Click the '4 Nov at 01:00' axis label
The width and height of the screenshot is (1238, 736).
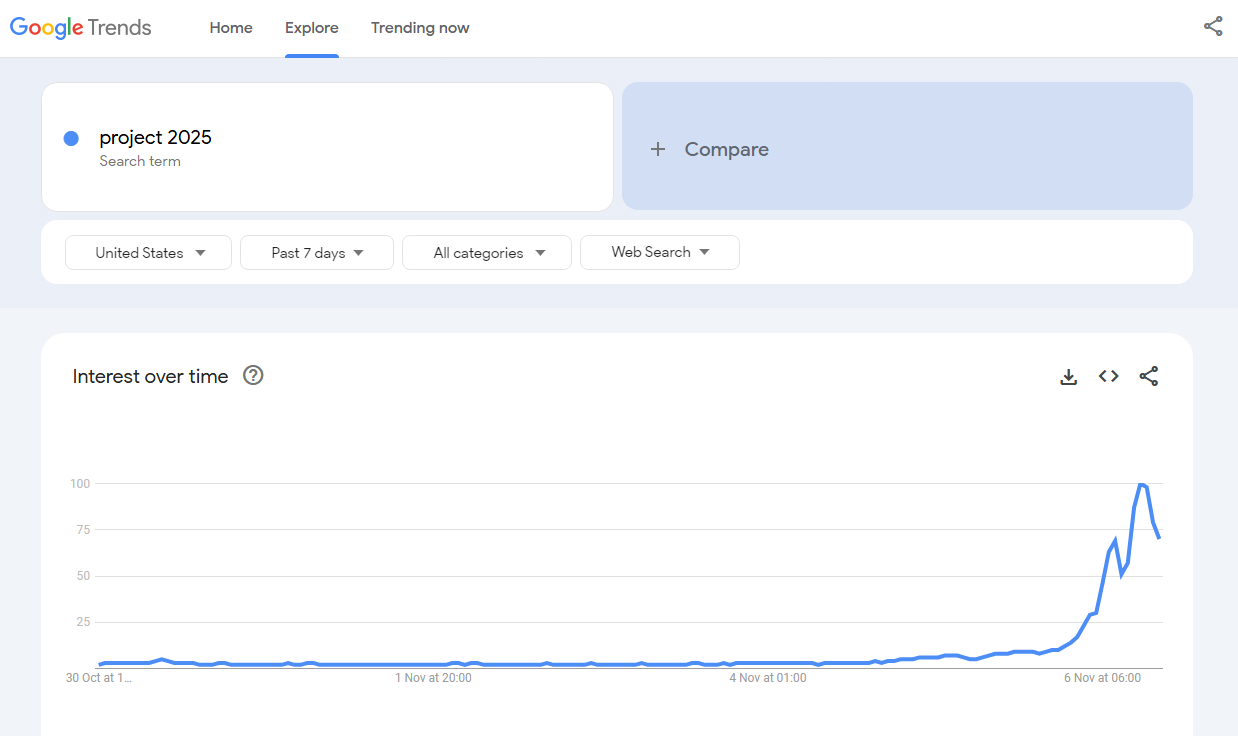tap(768, 678)
